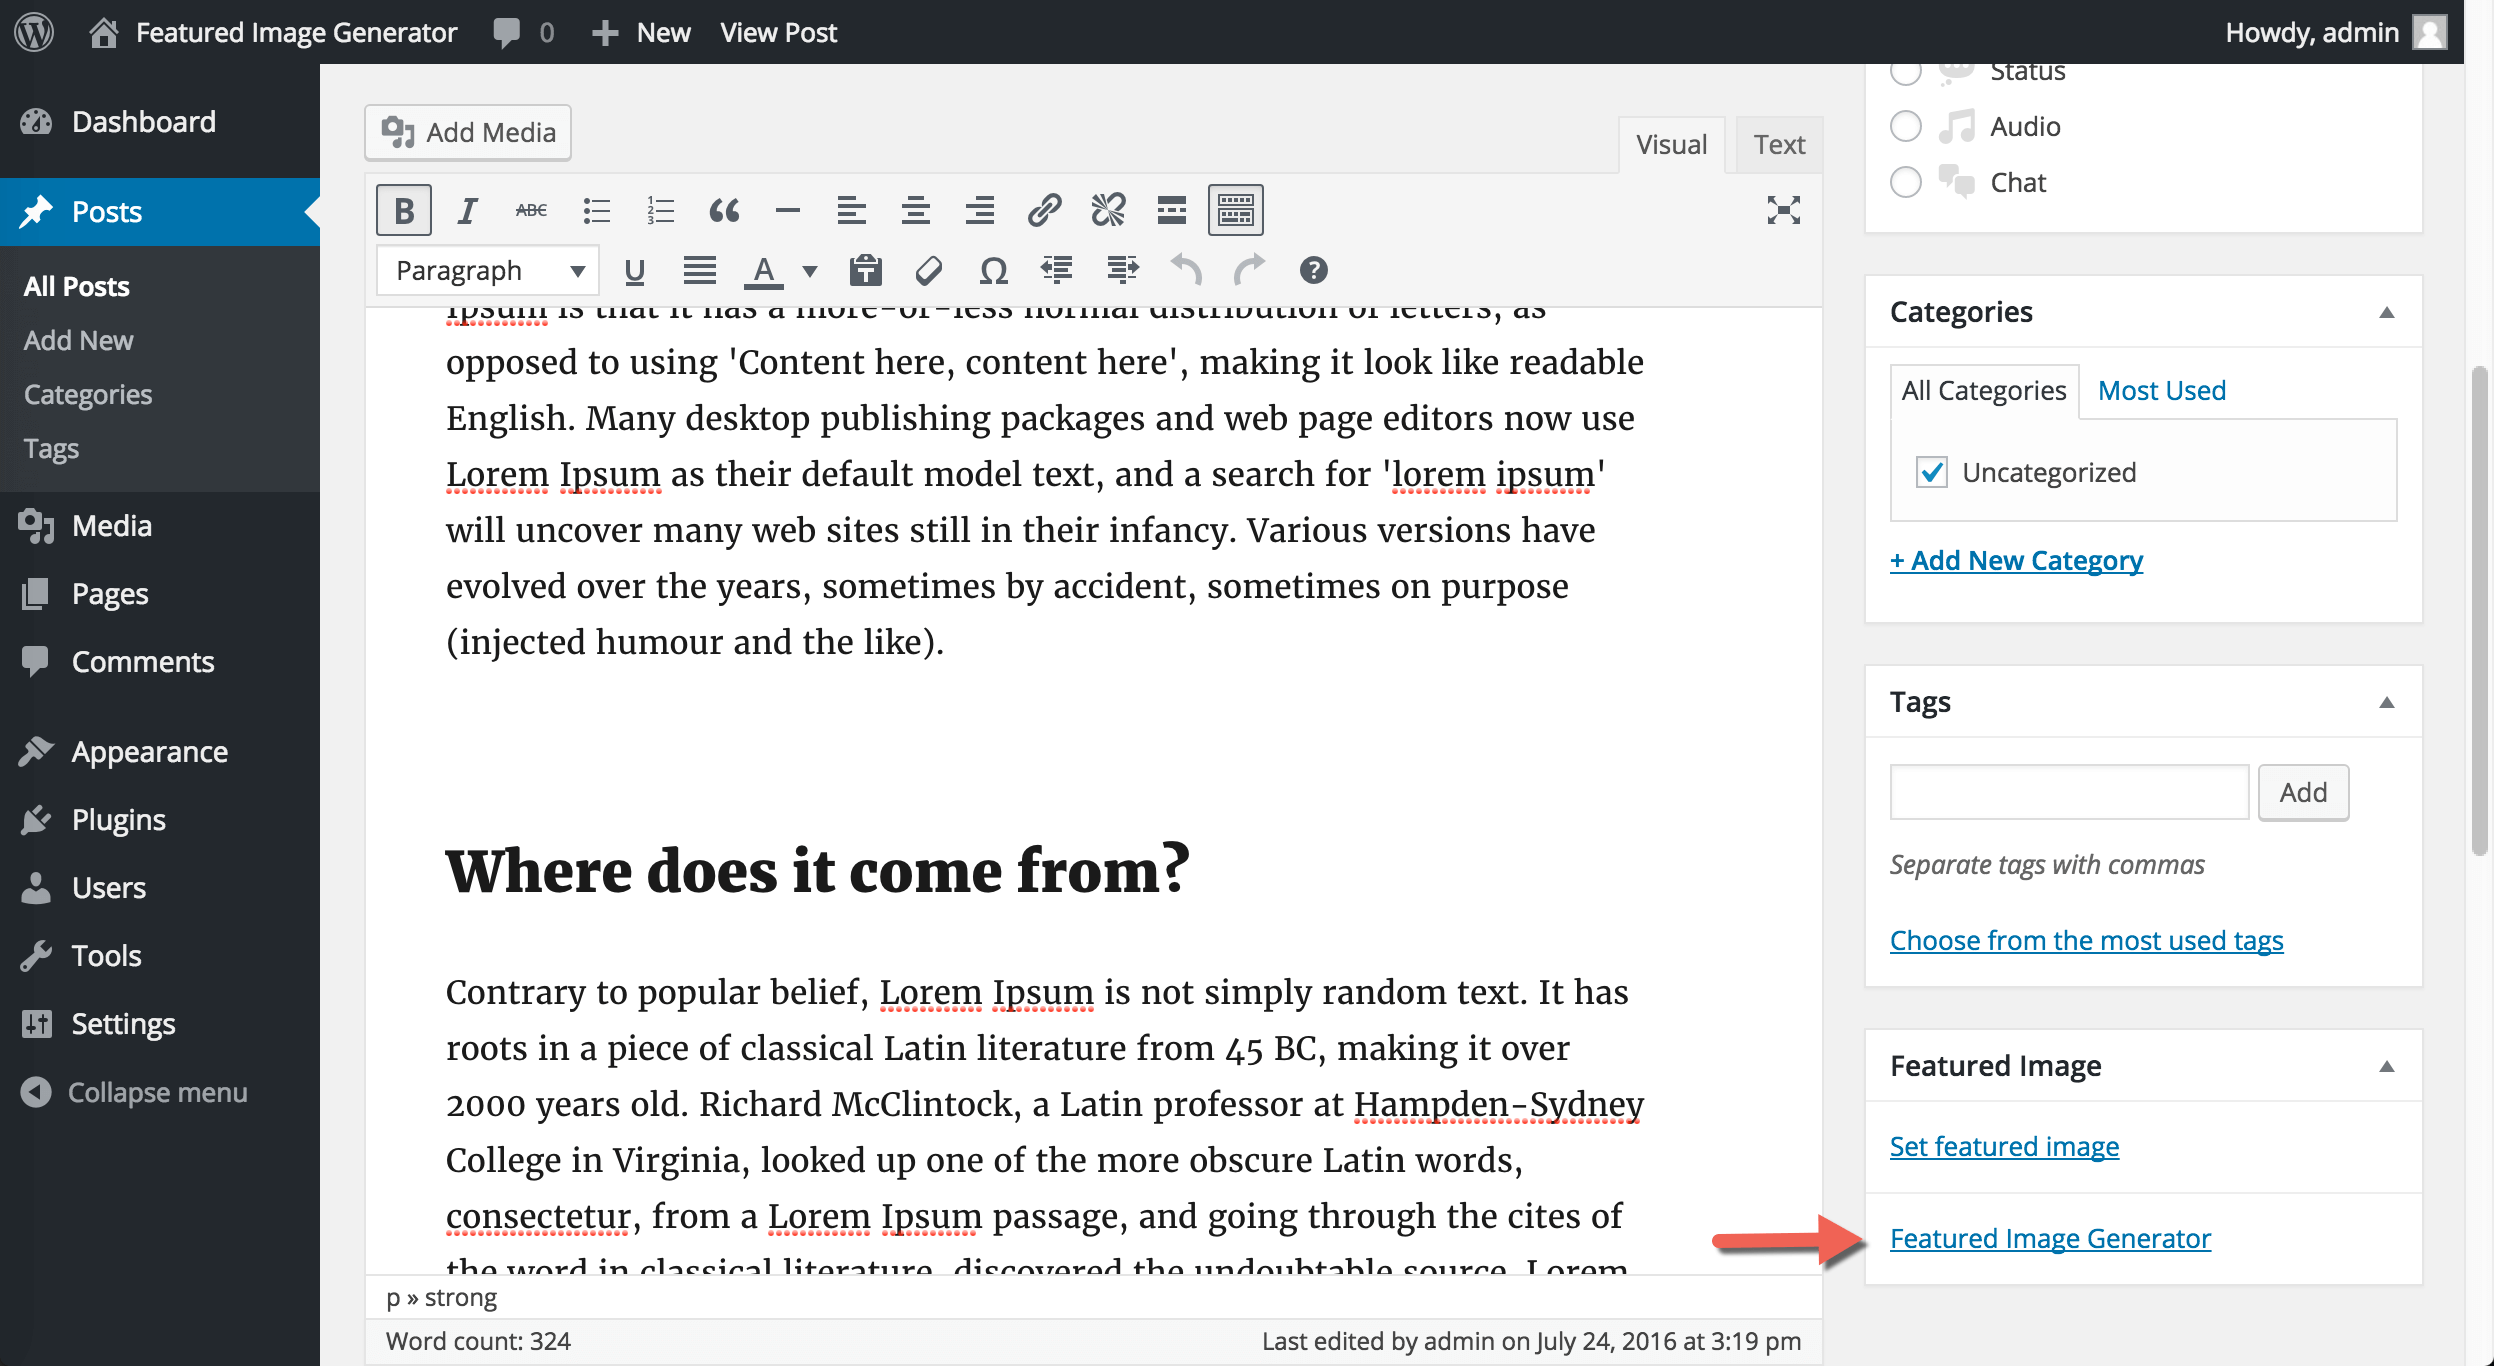This screenshot has width=2494, height=1366.
Task: Select the Chat post format
Action: (1906, 183)
